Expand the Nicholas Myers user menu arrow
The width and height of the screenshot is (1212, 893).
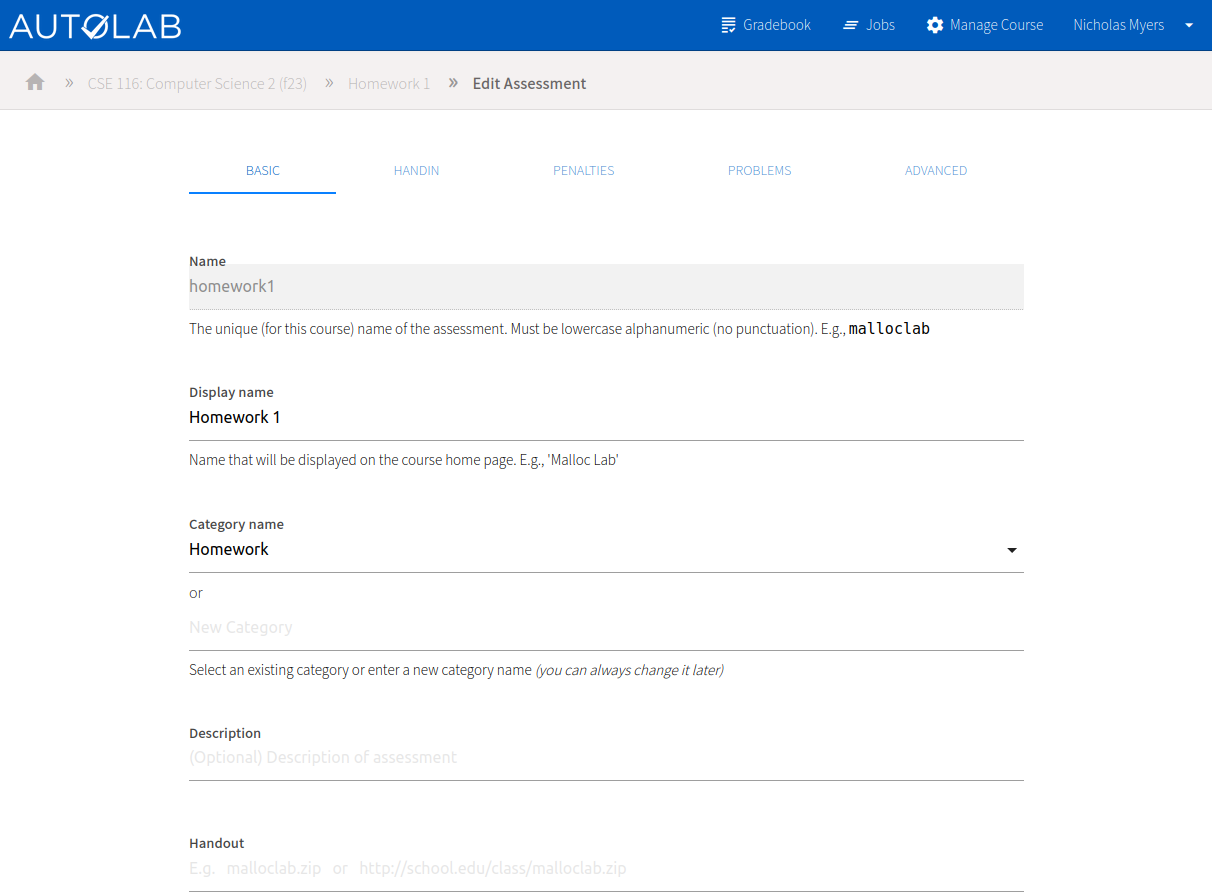tap(1189, 25)
